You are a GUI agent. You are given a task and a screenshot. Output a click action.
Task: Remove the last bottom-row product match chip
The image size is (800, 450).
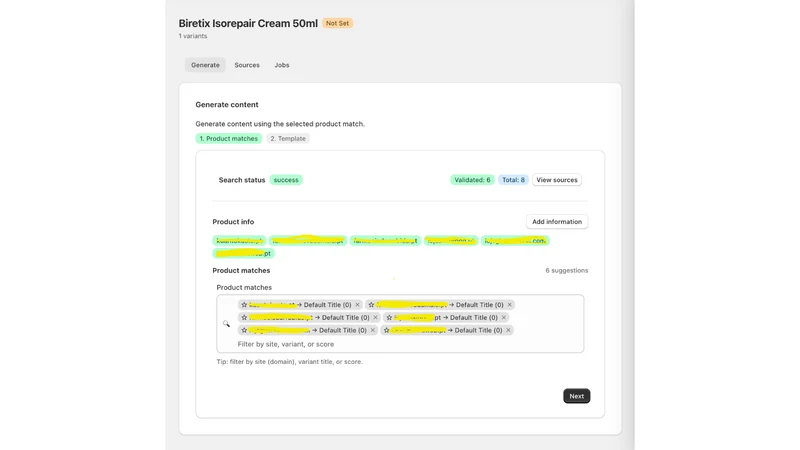[x=508, y=330]
